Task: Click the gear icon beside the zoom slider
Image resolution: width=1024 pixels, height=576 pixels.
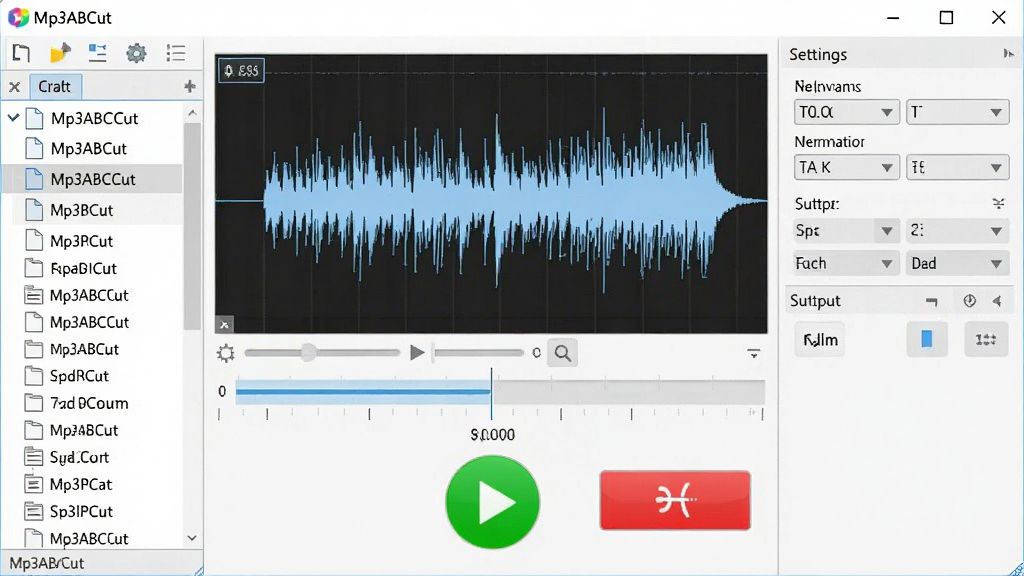Action: coord(226,353)
